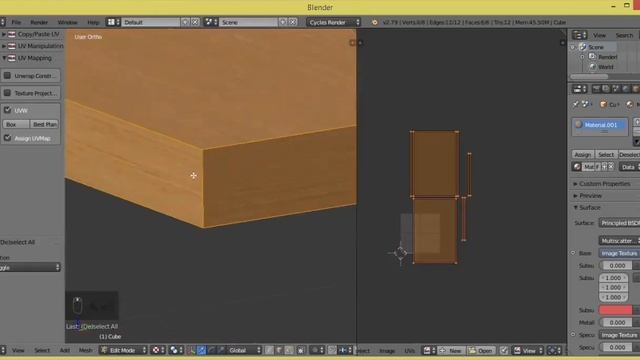Click the Best Planar button
Image resolution: width=640 pixels, height=360 pixels.
(44, 124)
